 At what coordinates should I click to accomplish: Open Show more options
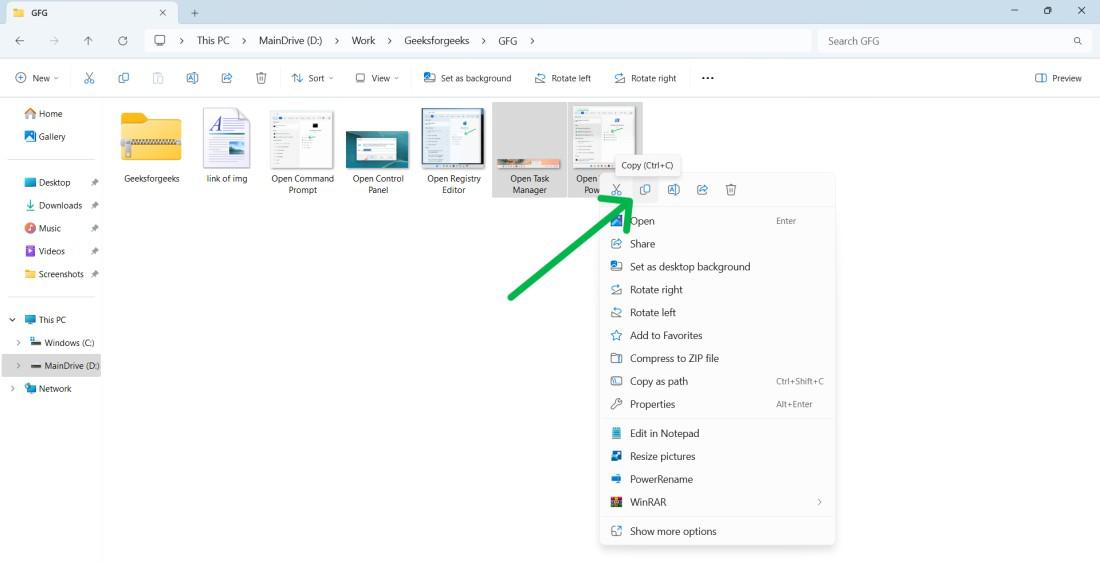point(717,531)
